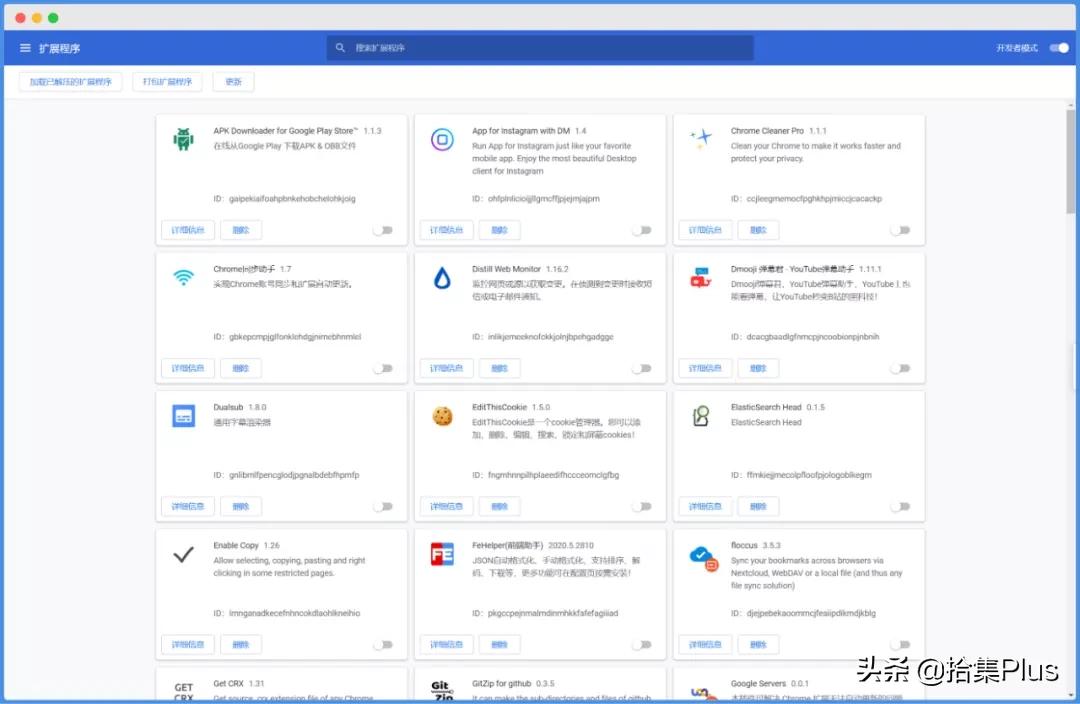Click the Chrome同步助手 wifi icon
1080x704 pixels.
(183, 277)
